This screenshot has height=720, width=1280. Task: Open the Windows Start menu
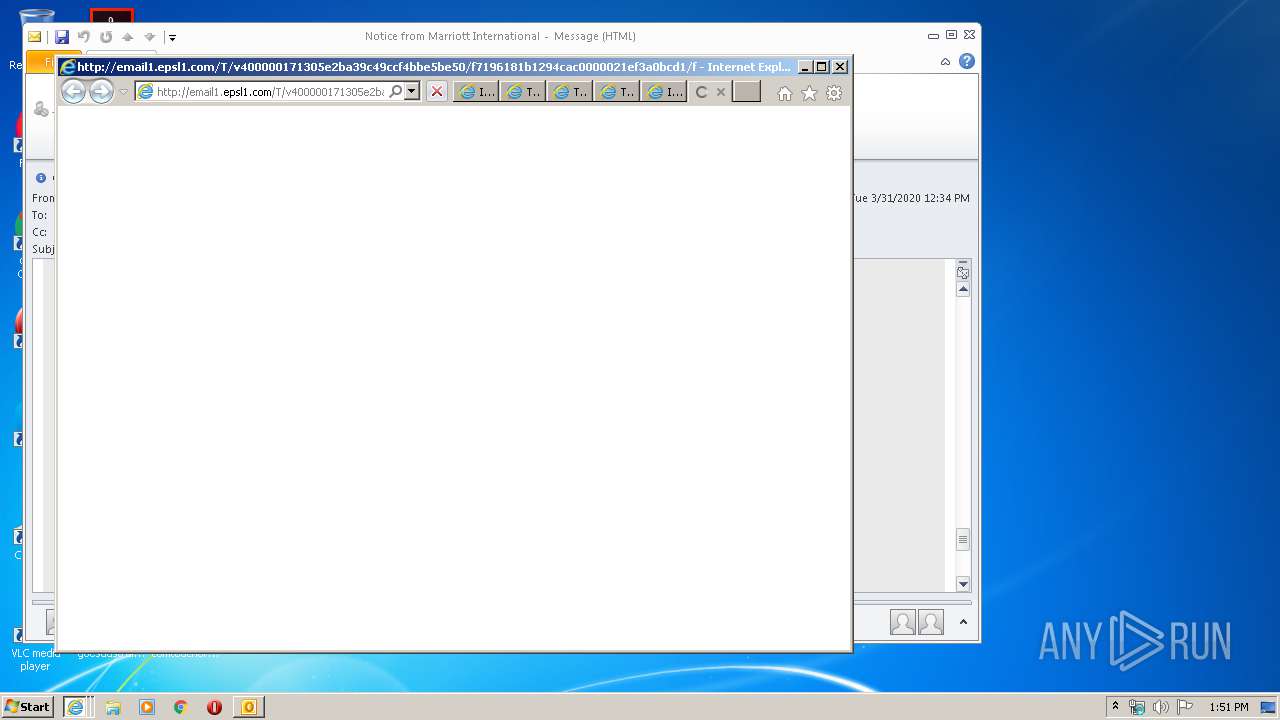point(28,707)
